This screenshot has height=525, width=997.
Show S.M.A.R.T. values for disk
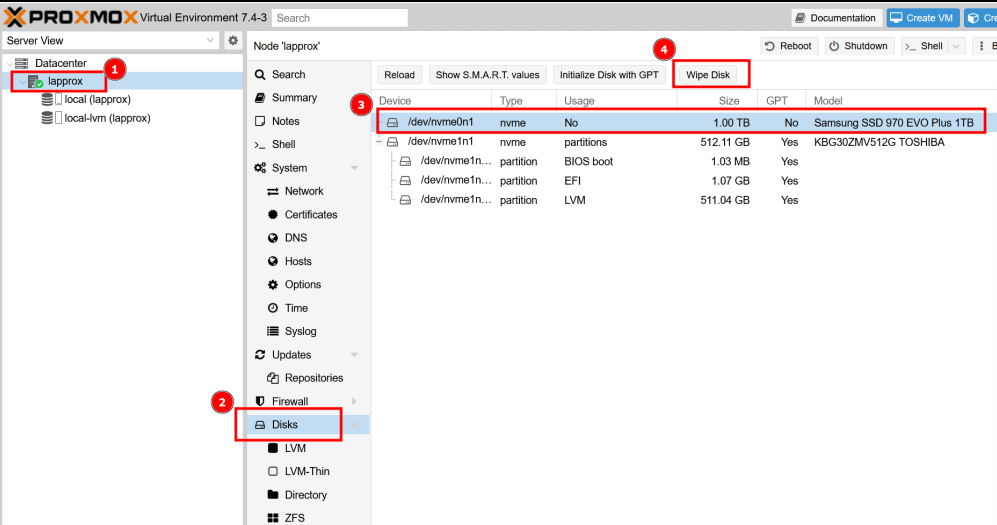[x=487, y=75]
